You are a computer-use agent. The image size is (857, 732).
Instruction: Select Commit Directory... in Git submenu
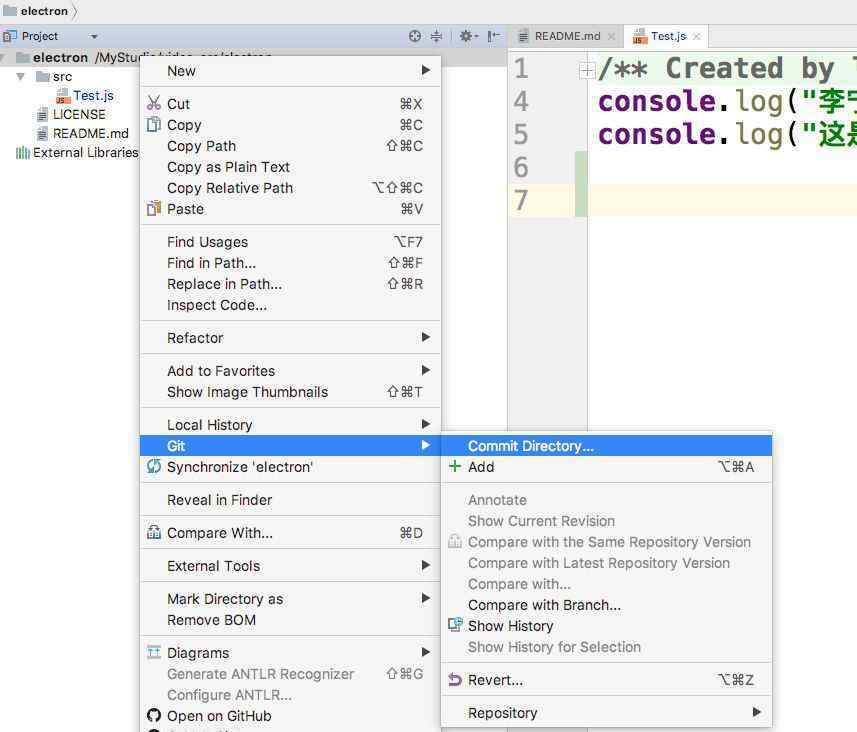point(606,446)
